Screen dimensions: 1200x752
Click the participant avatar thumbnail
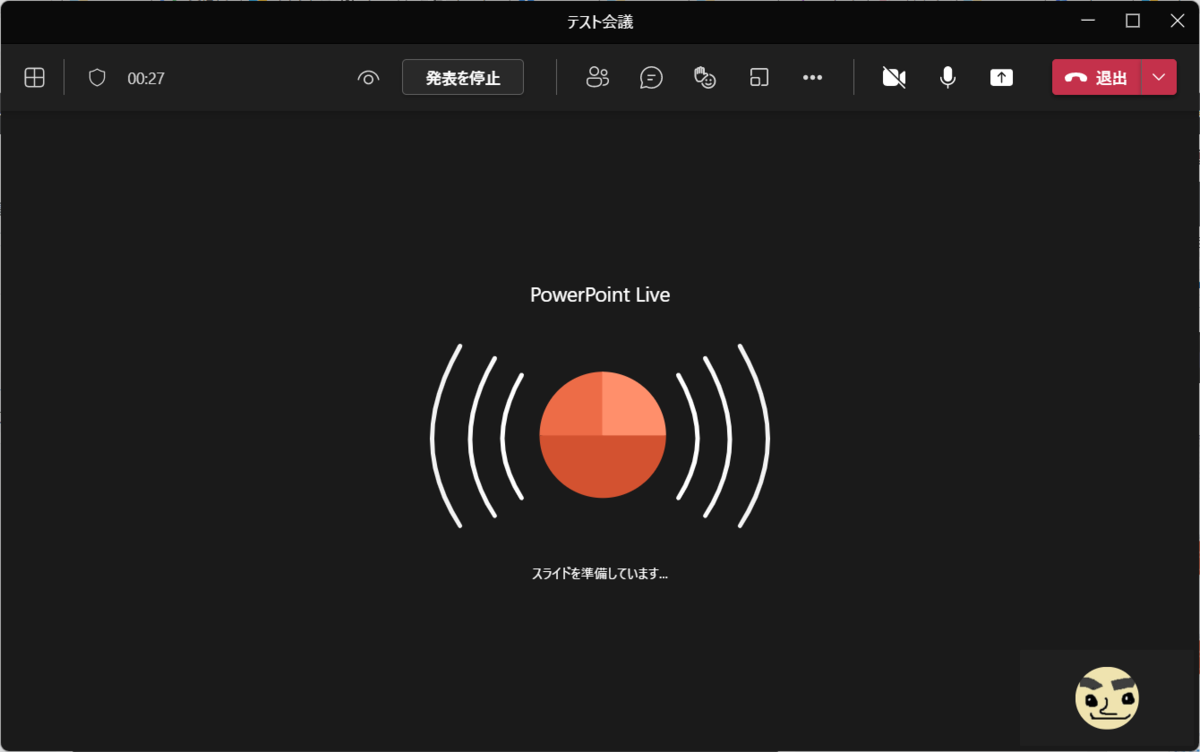click(x=1107, y=697)
